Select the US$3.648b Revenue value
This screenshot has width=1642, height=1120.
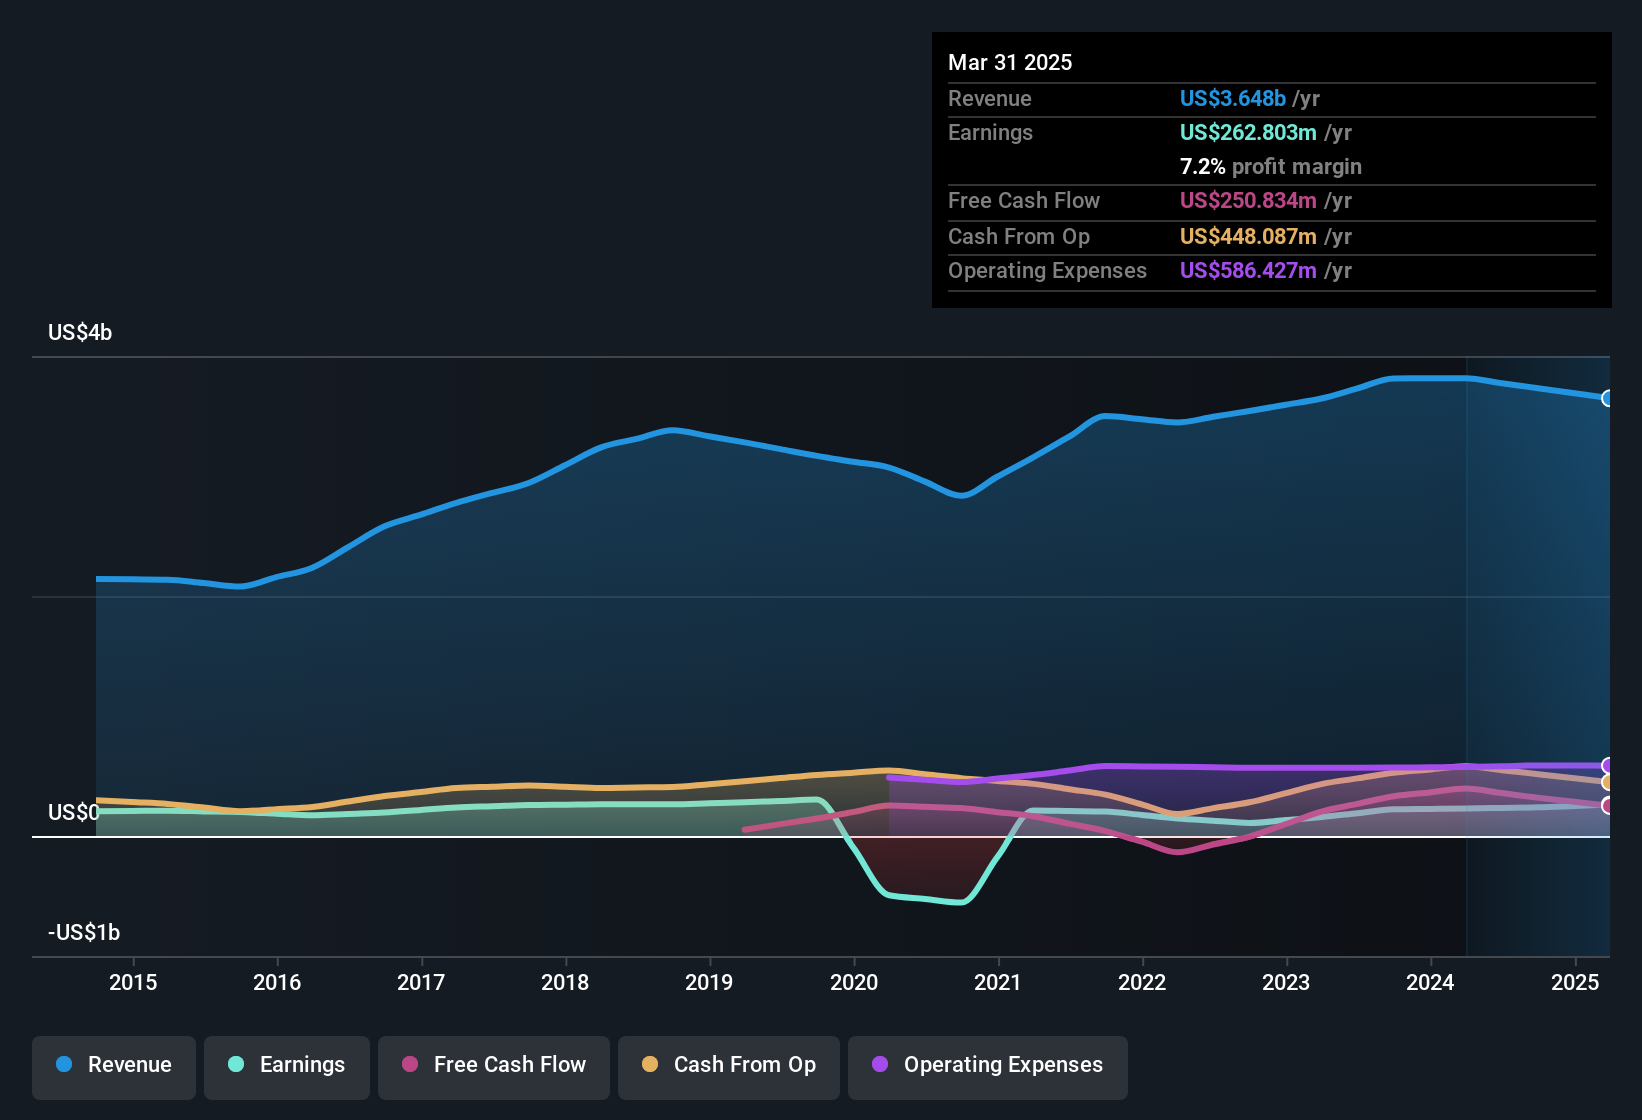[1232, 98]
